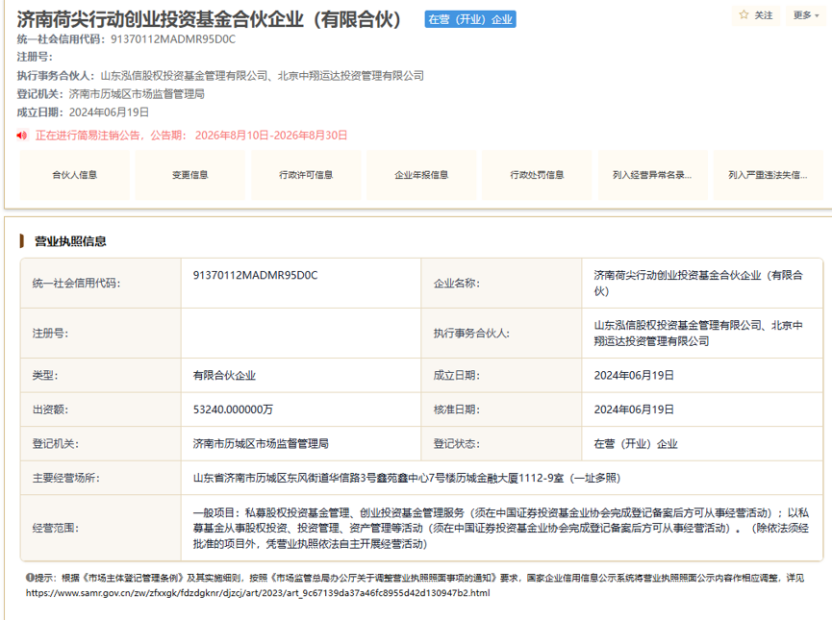Click the 主要经营场所 address value

pos(406,478)
